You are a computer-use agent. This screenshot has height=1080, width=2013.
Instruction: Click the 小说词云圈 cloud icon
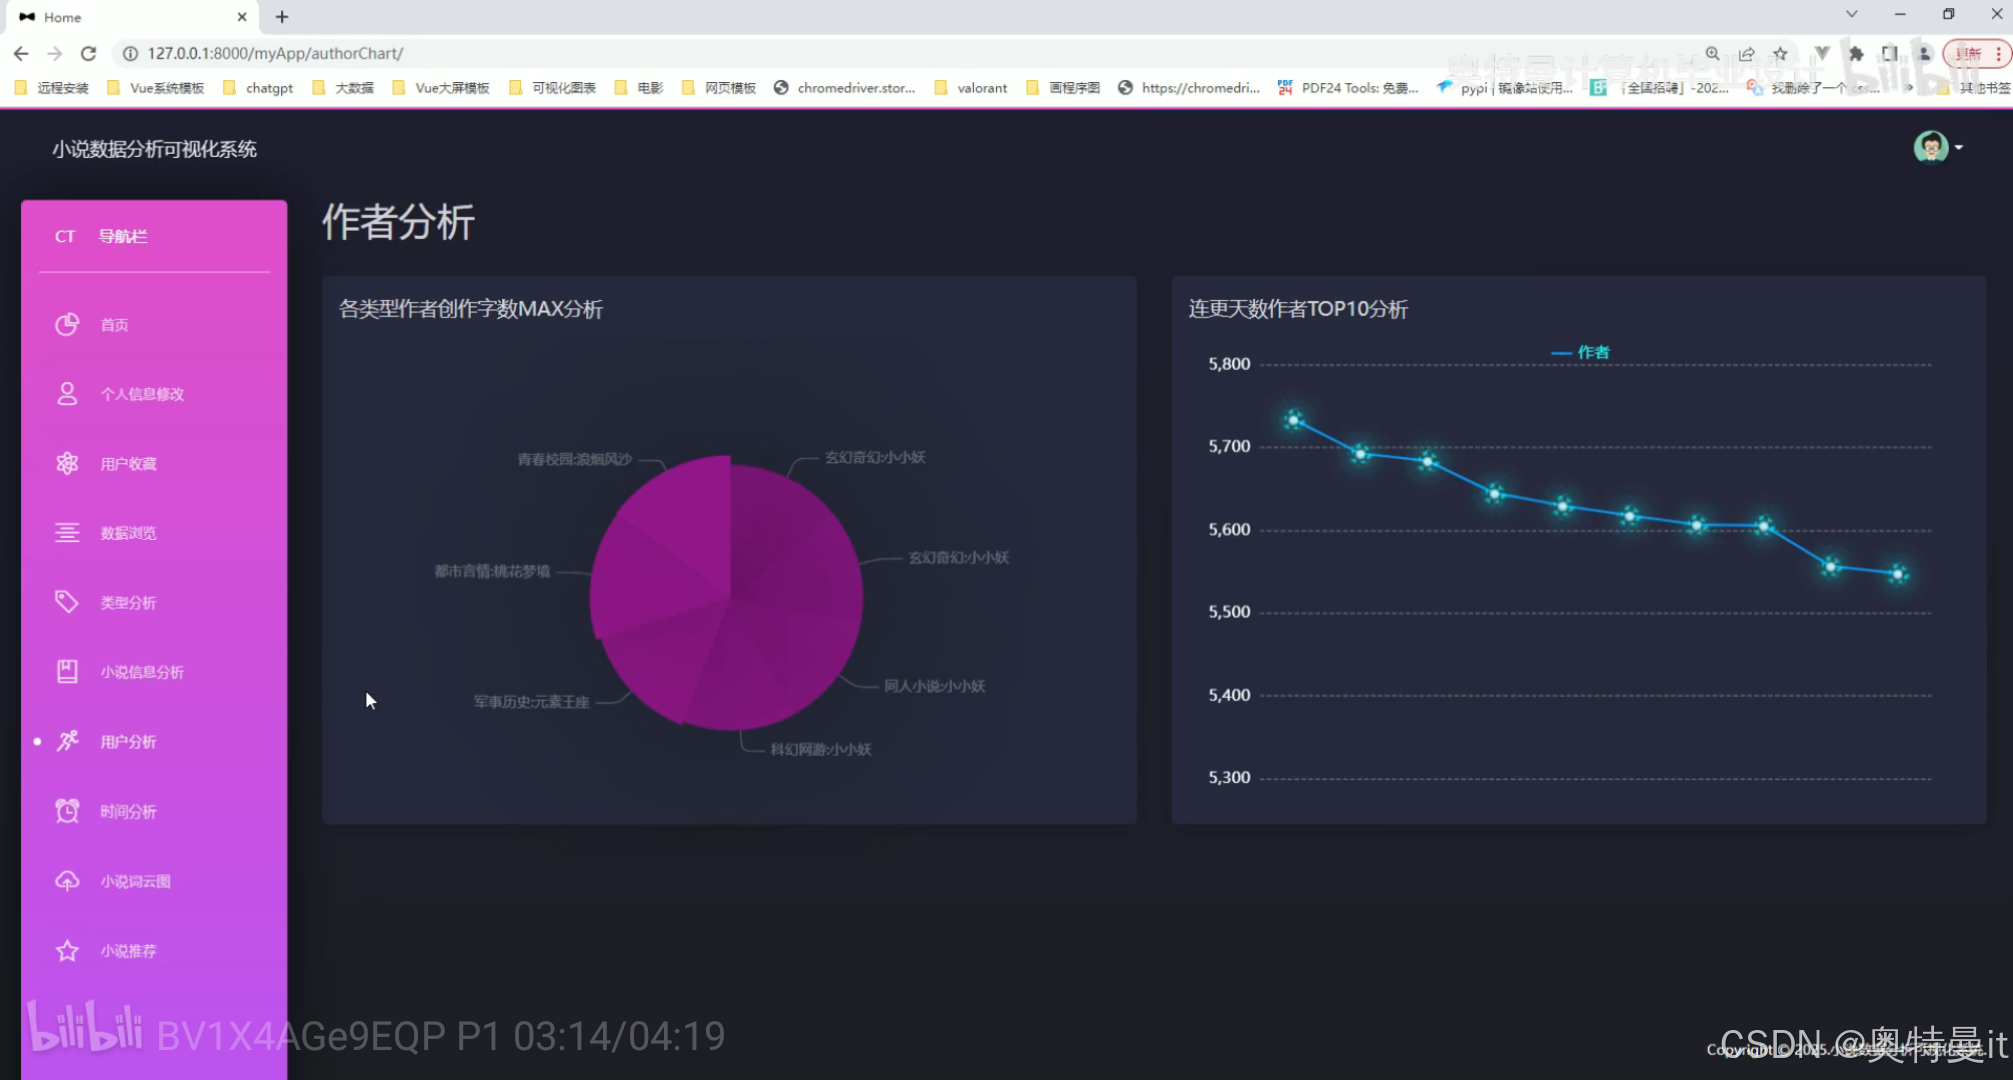(x=67, y=880)
